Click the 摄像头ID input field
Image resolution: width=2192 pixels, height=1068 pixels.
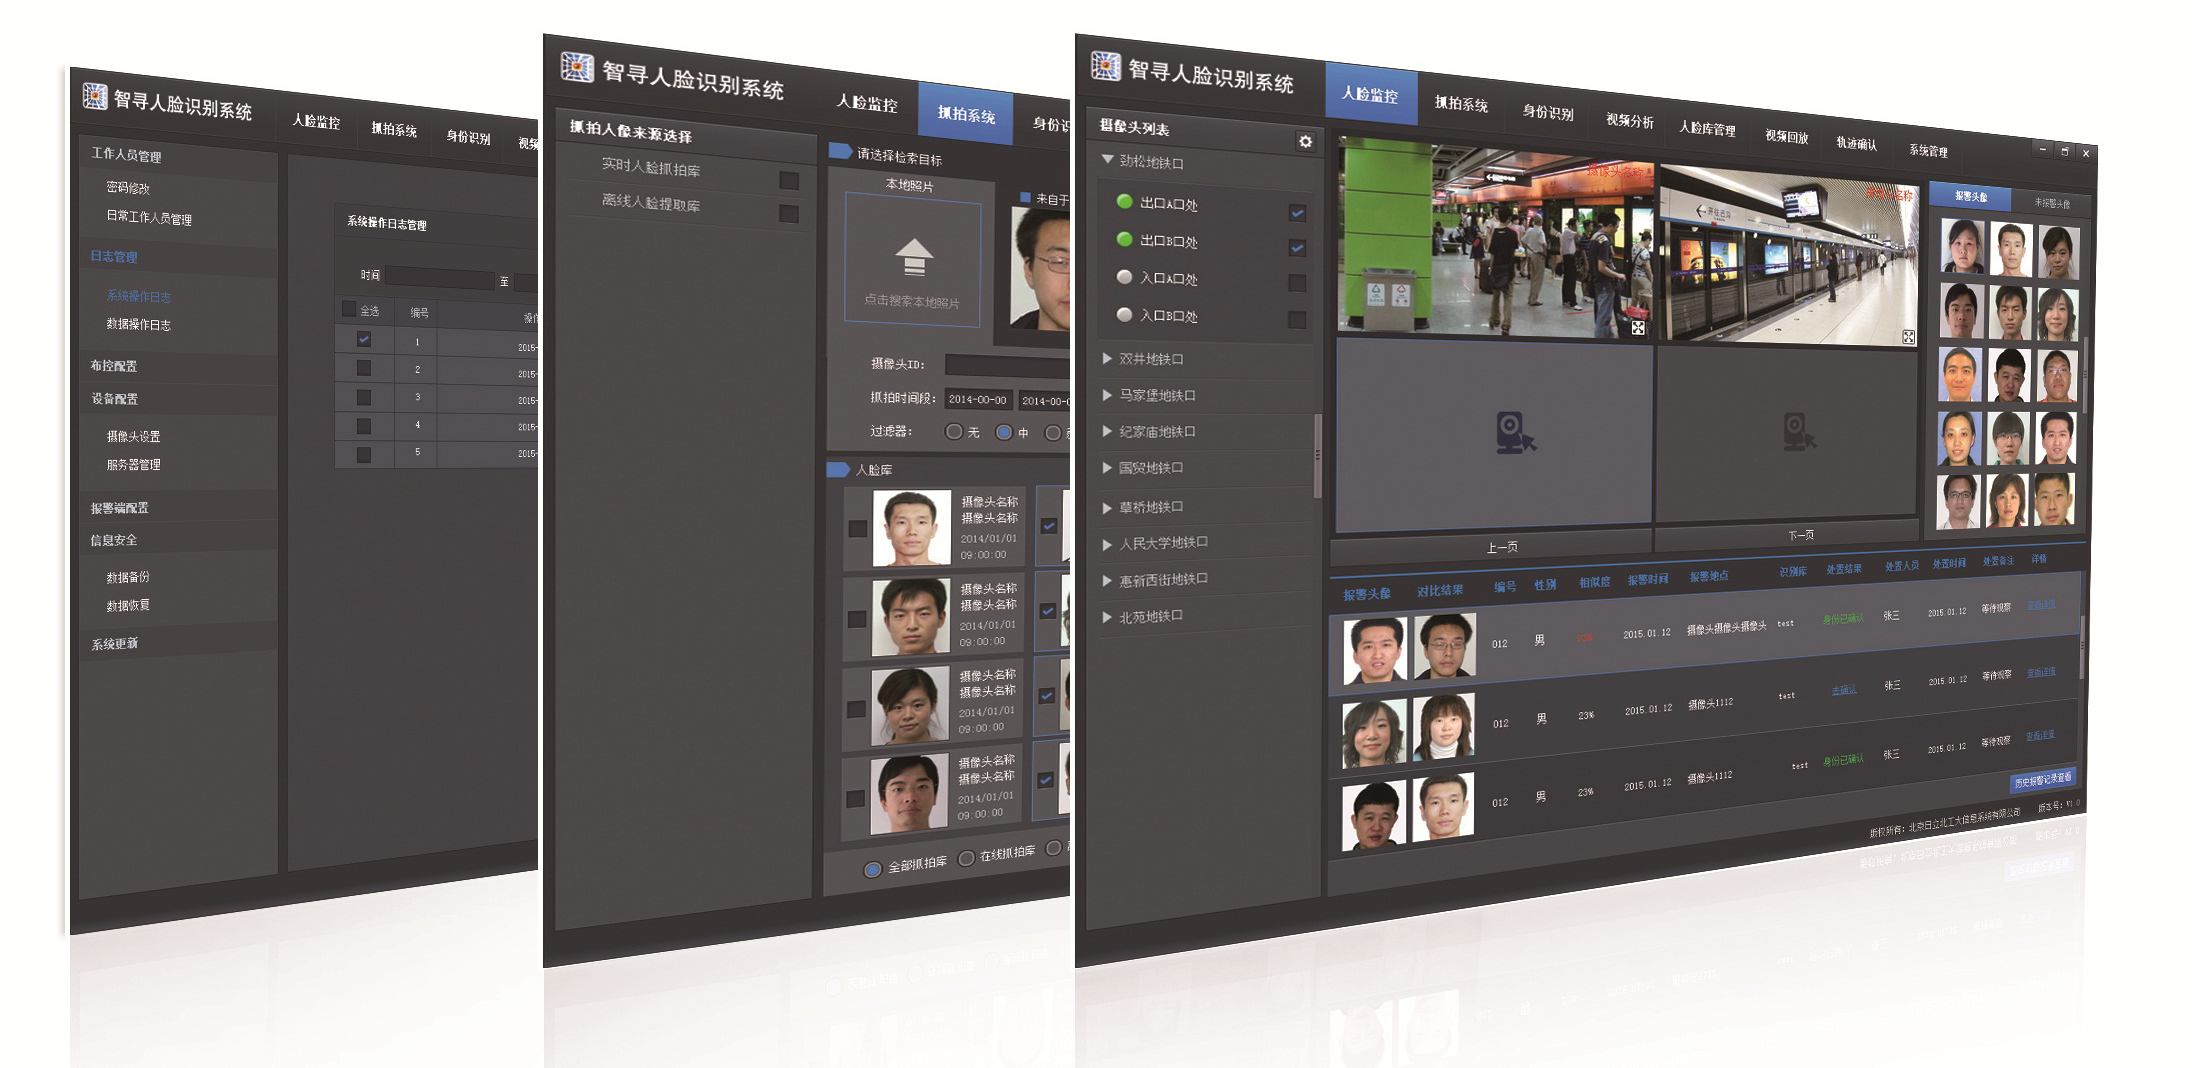pyautogui.click(x=1005, y=366)
